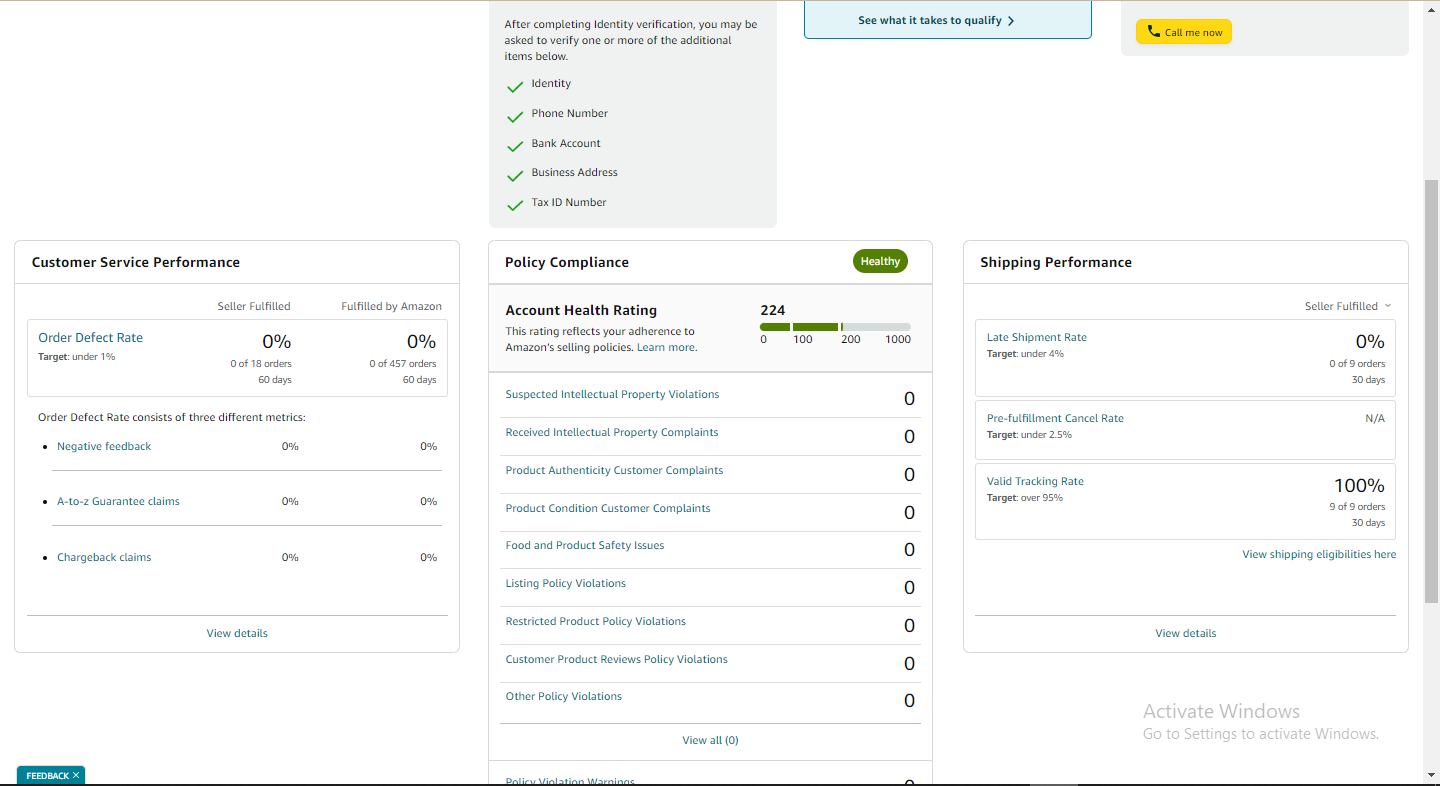Open A-to-z Guarantee claims
Image resolution: width=1440 pixels, height=786 pixels.
point(118,501)
